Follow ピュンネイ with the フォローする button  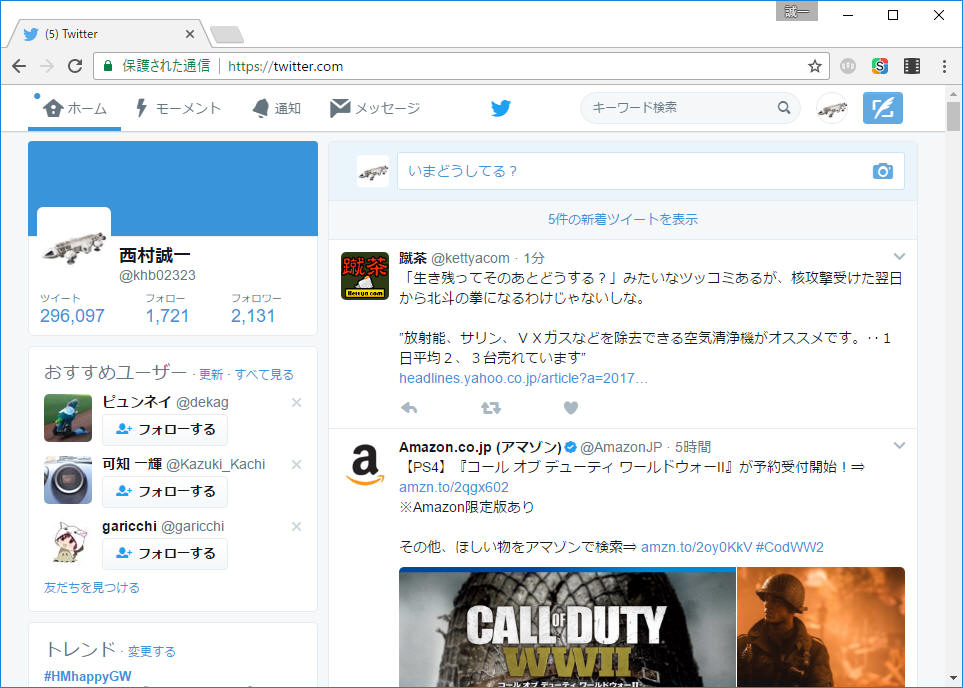point(165,429)
